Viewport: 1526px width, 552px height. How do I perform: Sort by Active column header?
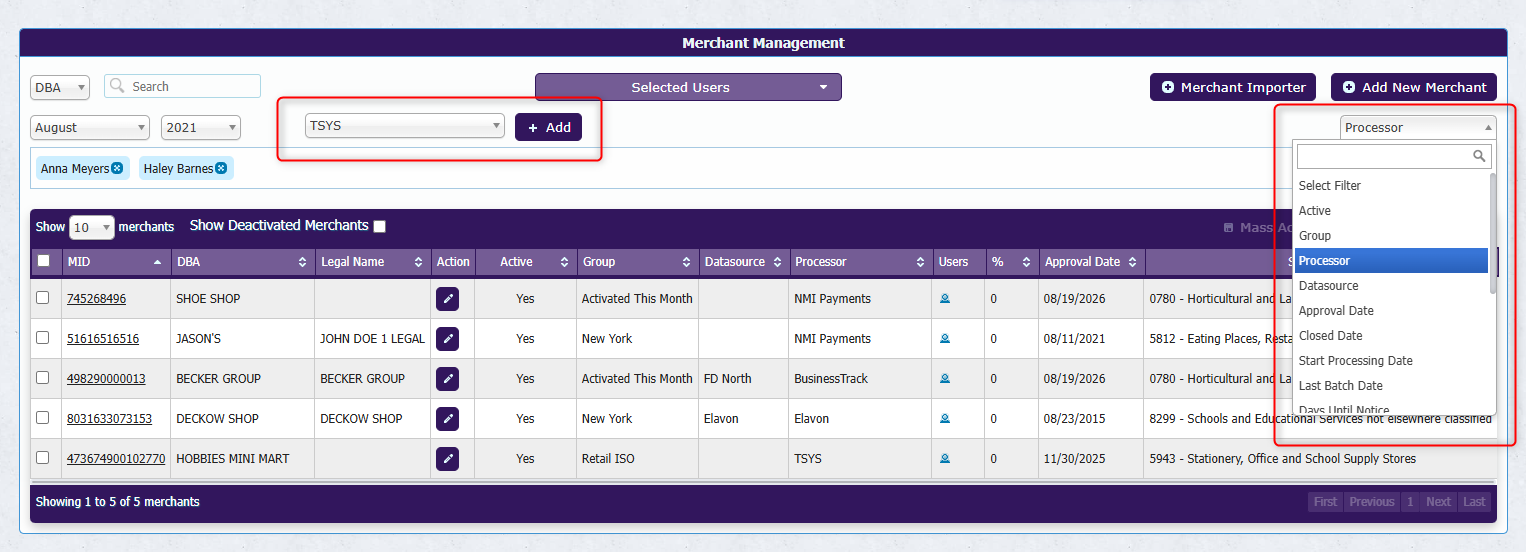point(525,262)
